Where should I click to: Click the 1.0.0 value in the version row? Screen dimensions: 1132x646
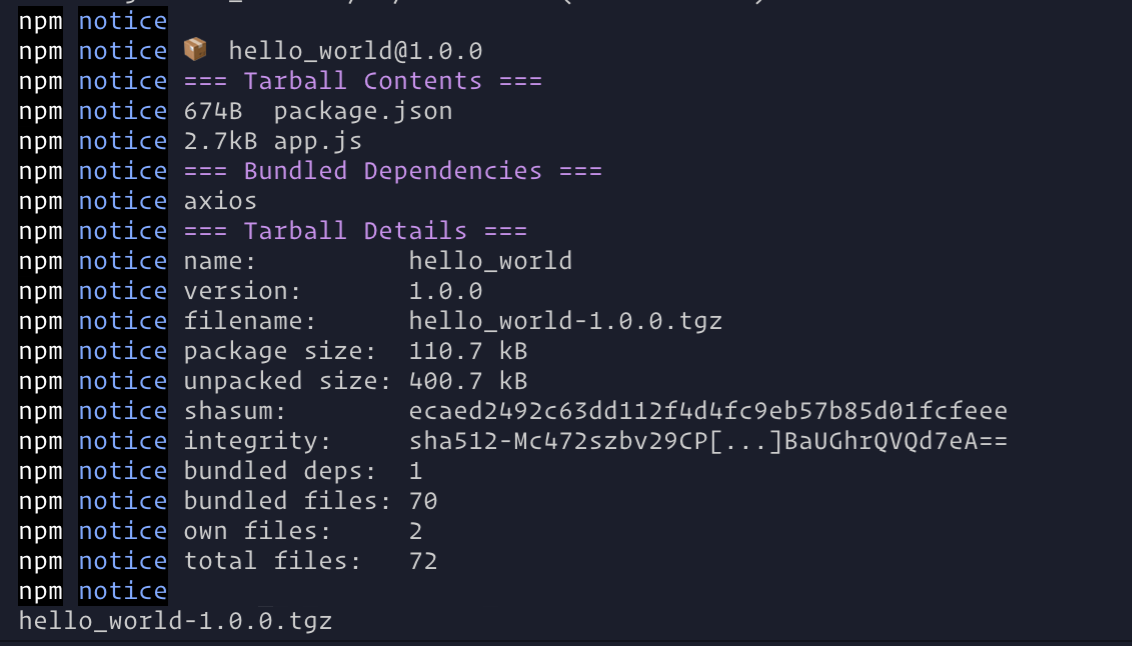click(x=446, y=291)
